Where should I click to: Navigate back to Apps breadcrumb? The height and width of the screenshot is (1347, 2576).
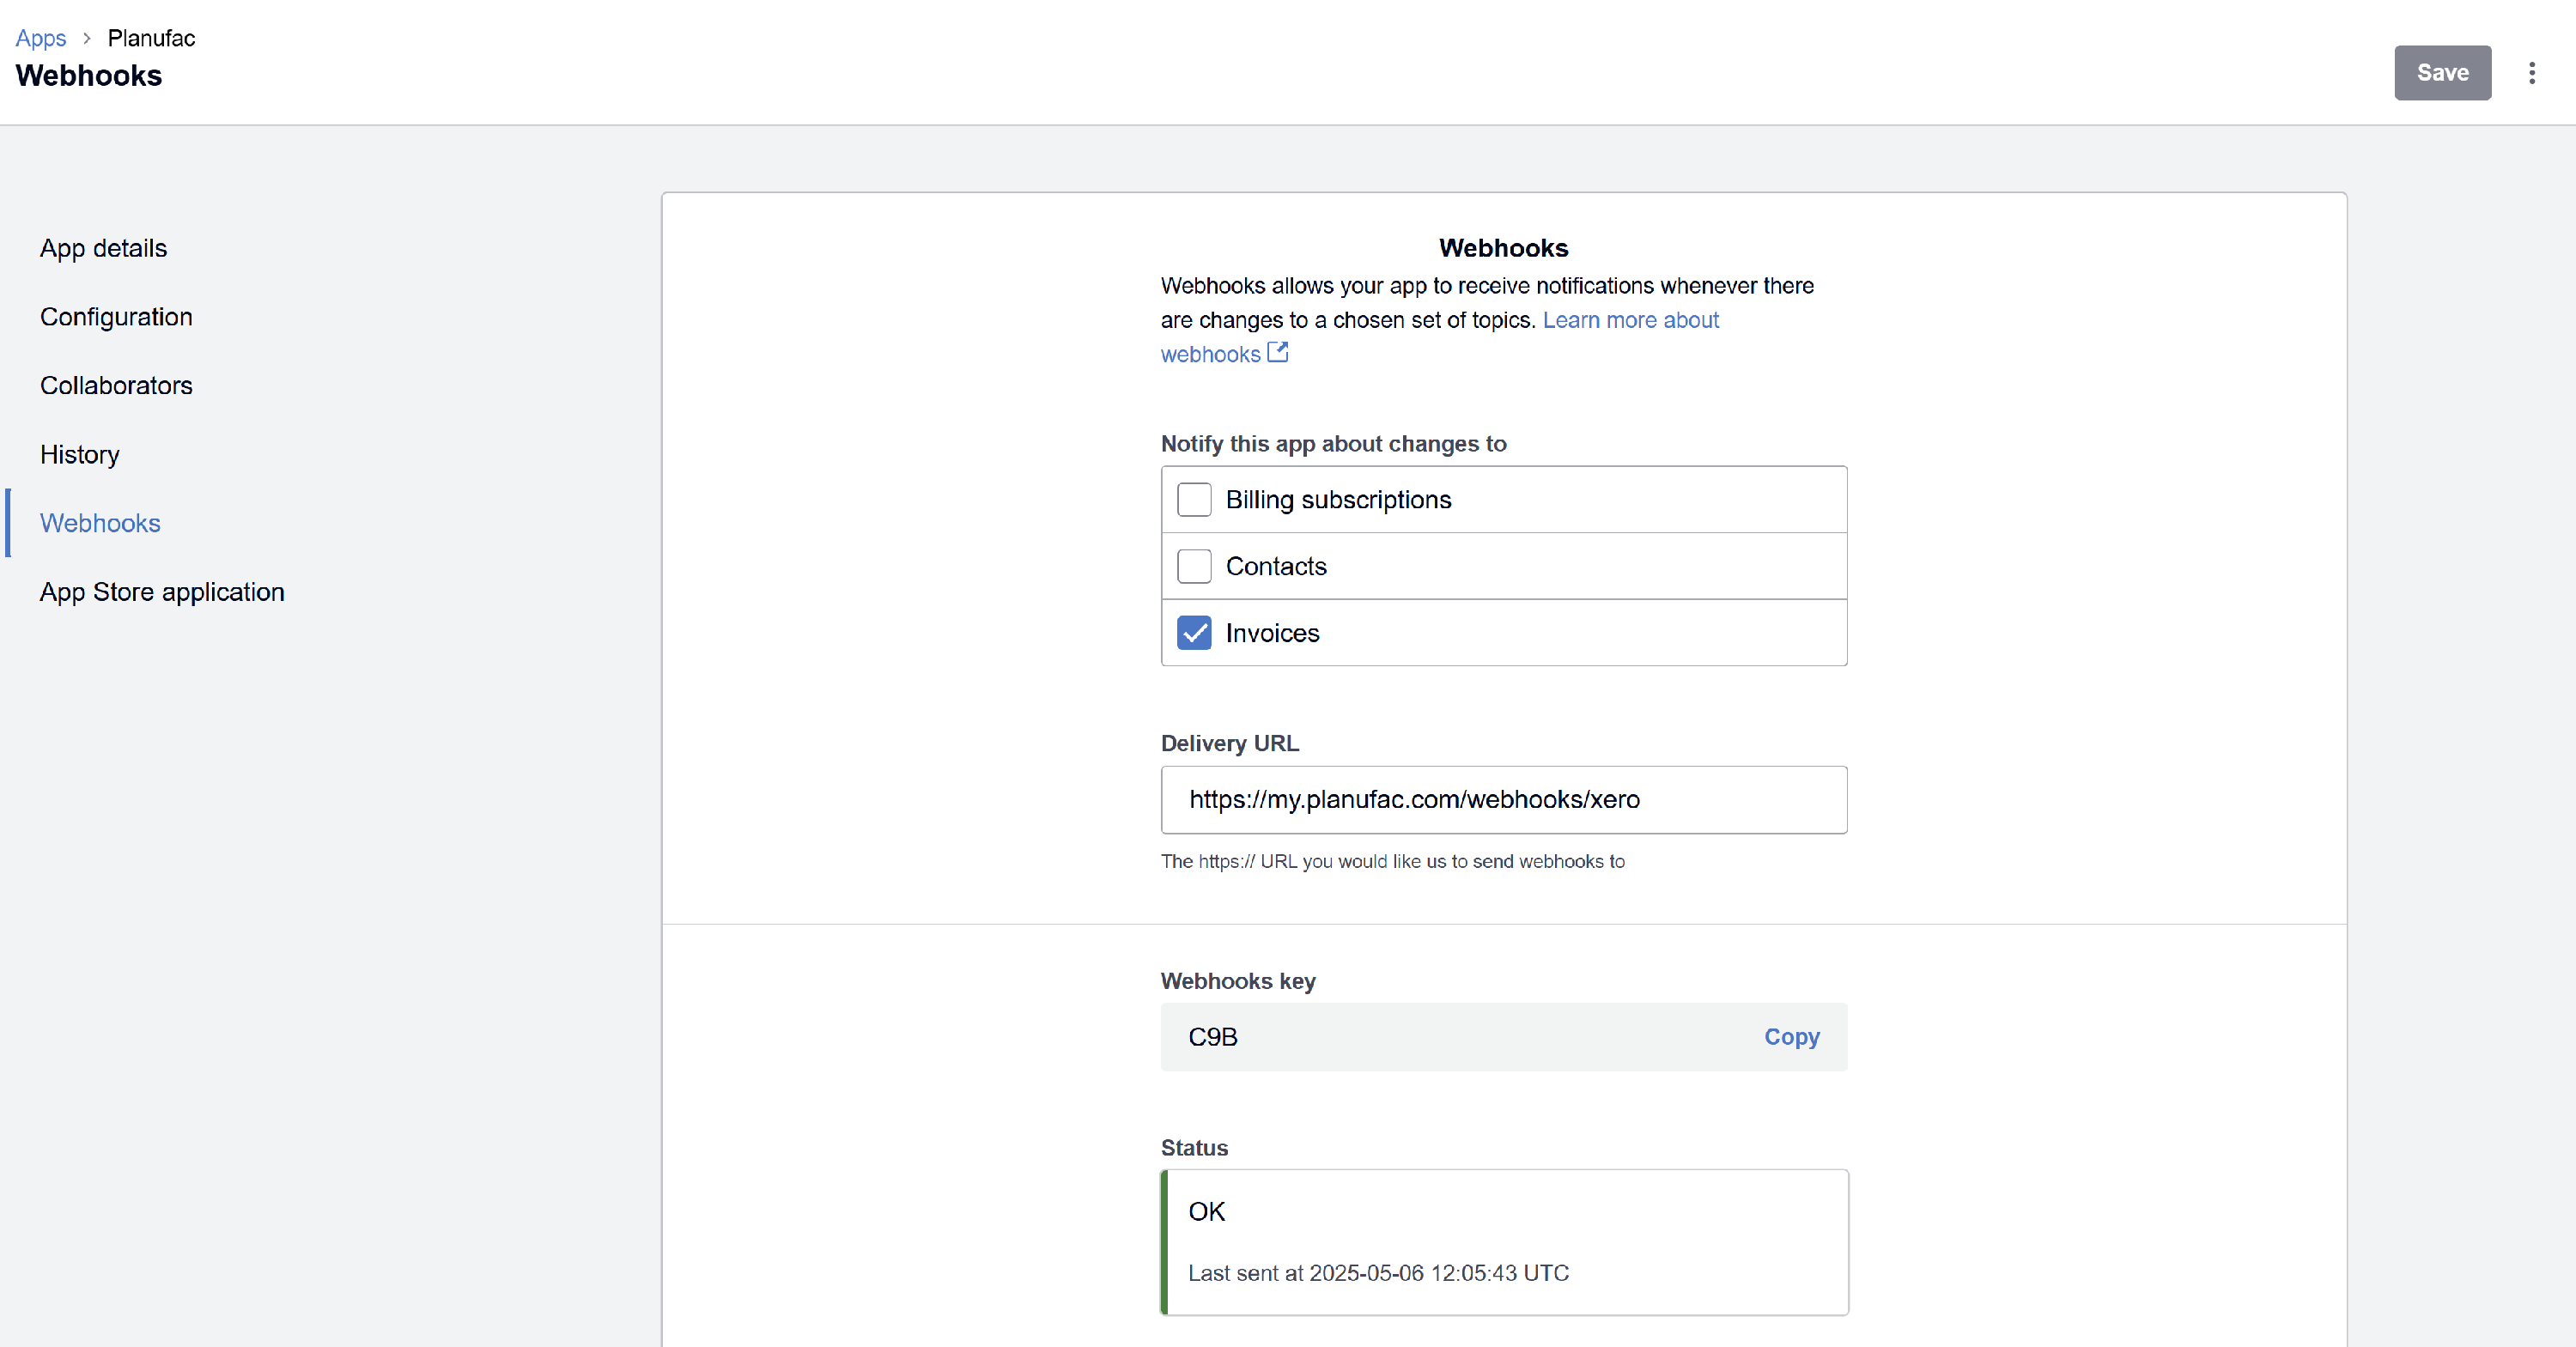tap(40, 38)
